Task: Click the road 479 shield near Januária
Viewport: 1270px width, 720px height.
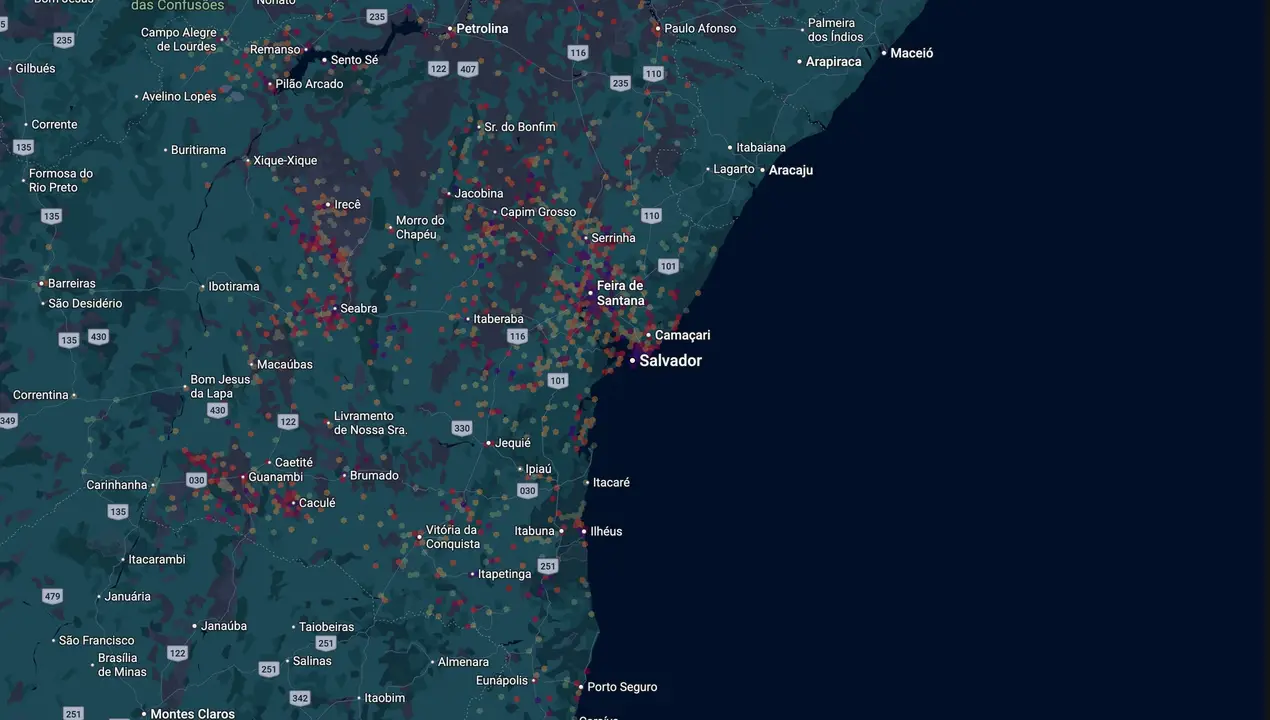Action: point(53,596)
